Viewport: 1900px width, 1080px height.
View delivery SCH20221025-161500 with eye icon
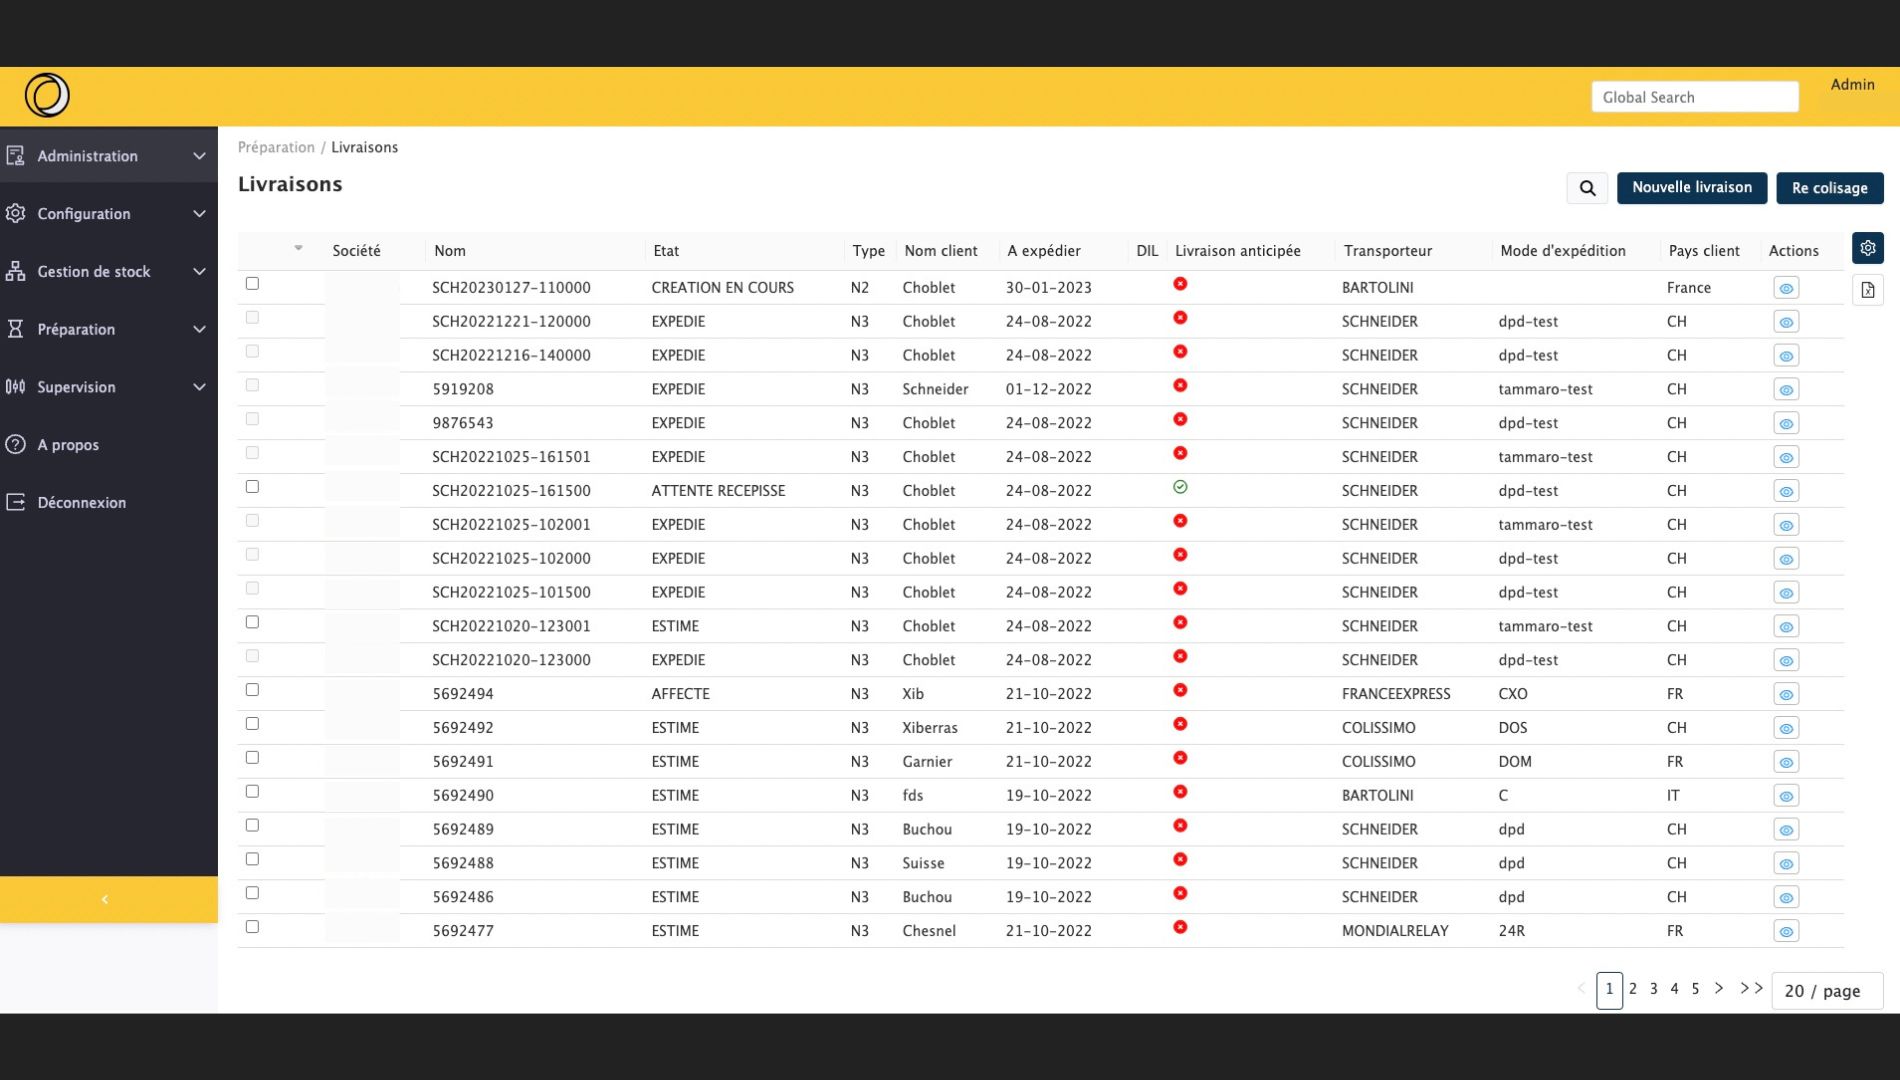pos(1786,491)
